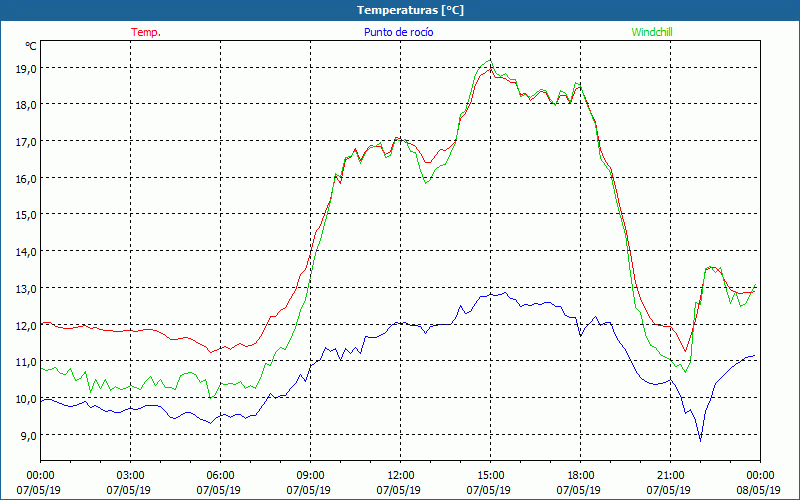Click the 08/05/19 date label
Image resolution: width=800 pixels, height=500 pixels.
pyautogui.click(x=759, y=490)
